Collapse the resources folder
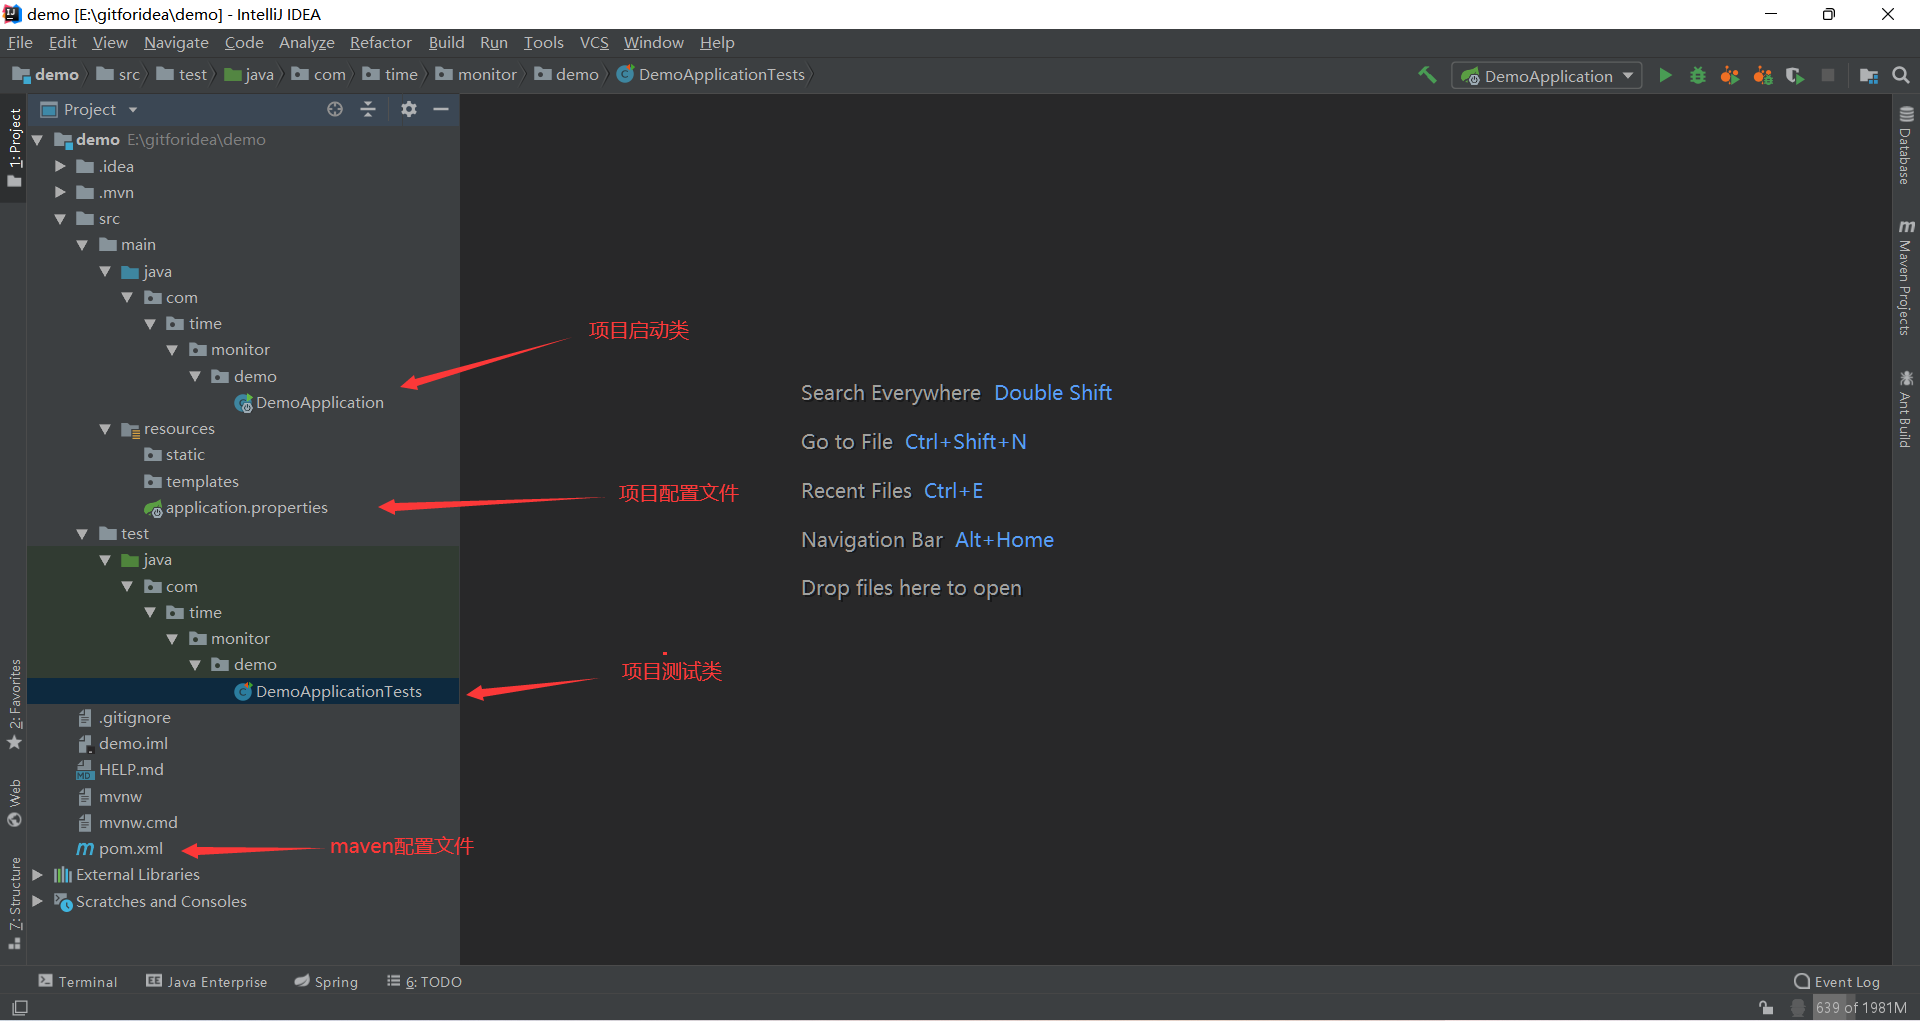 coord(105,429)
